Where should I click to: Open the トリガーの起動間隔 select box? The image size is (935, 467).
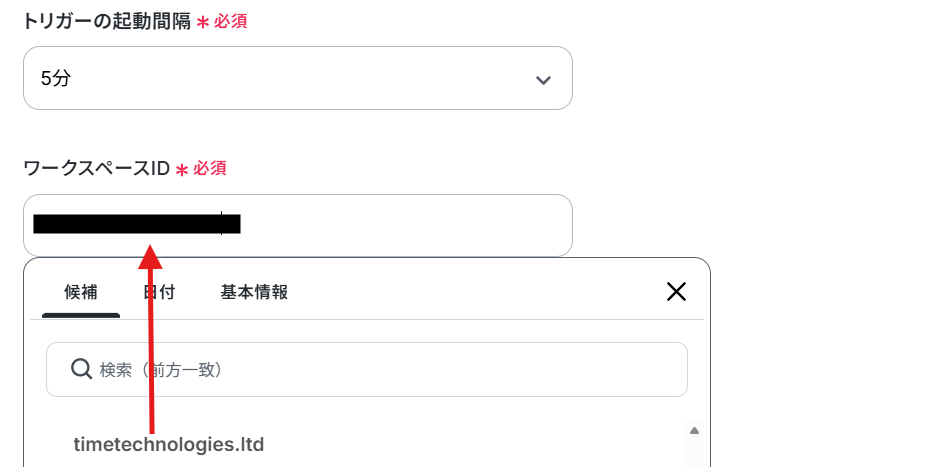(x=298, y=78)
